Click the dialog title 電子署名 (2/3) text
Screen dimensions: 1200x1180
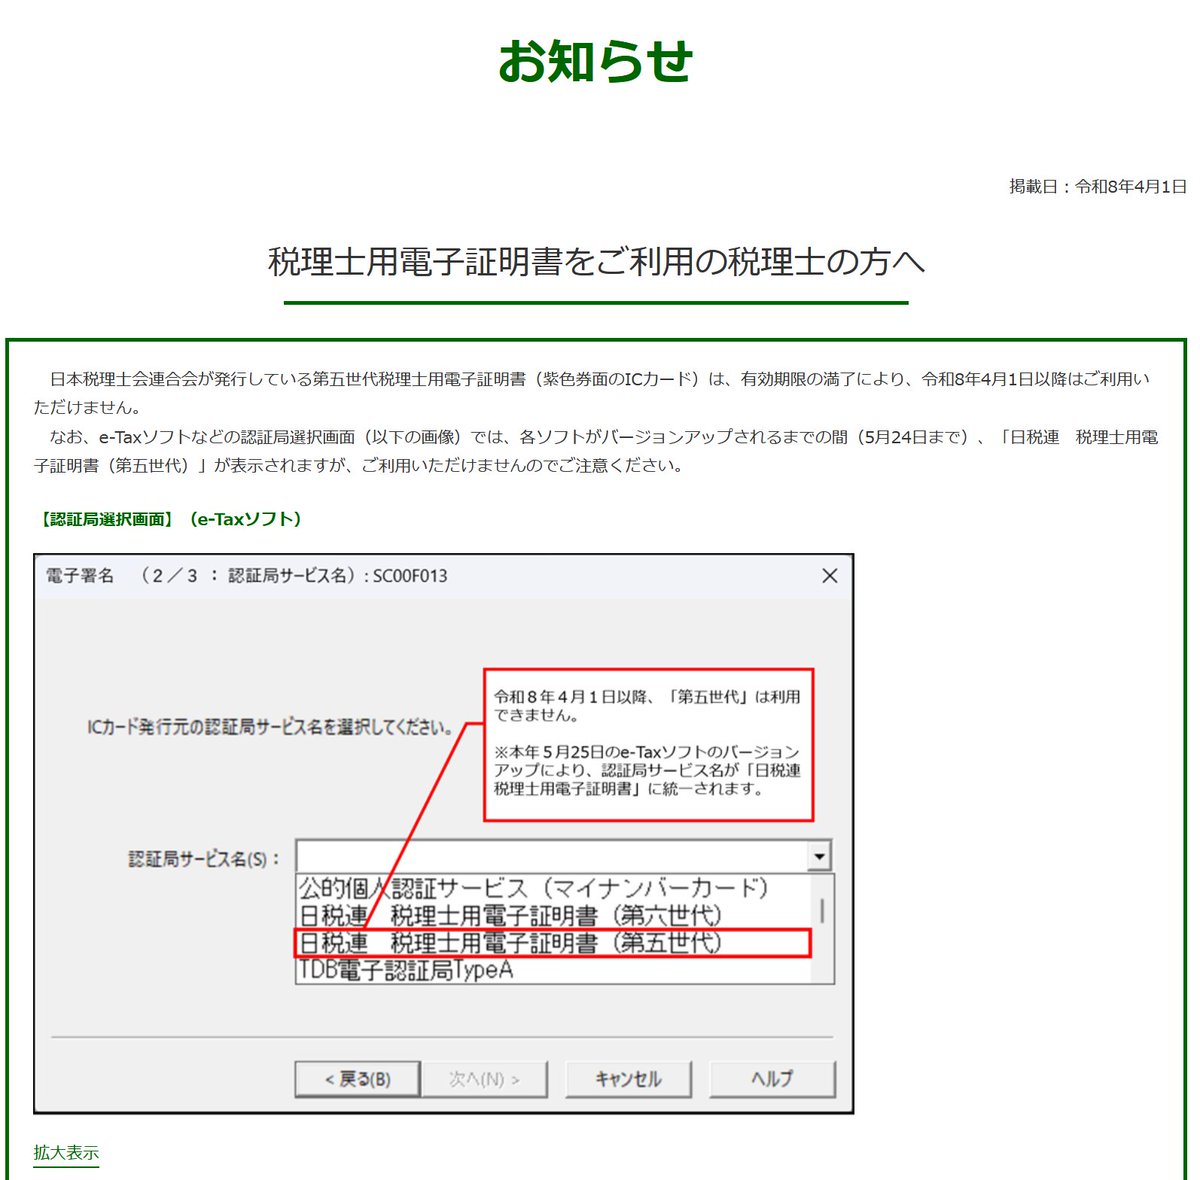tap(246, 576)
